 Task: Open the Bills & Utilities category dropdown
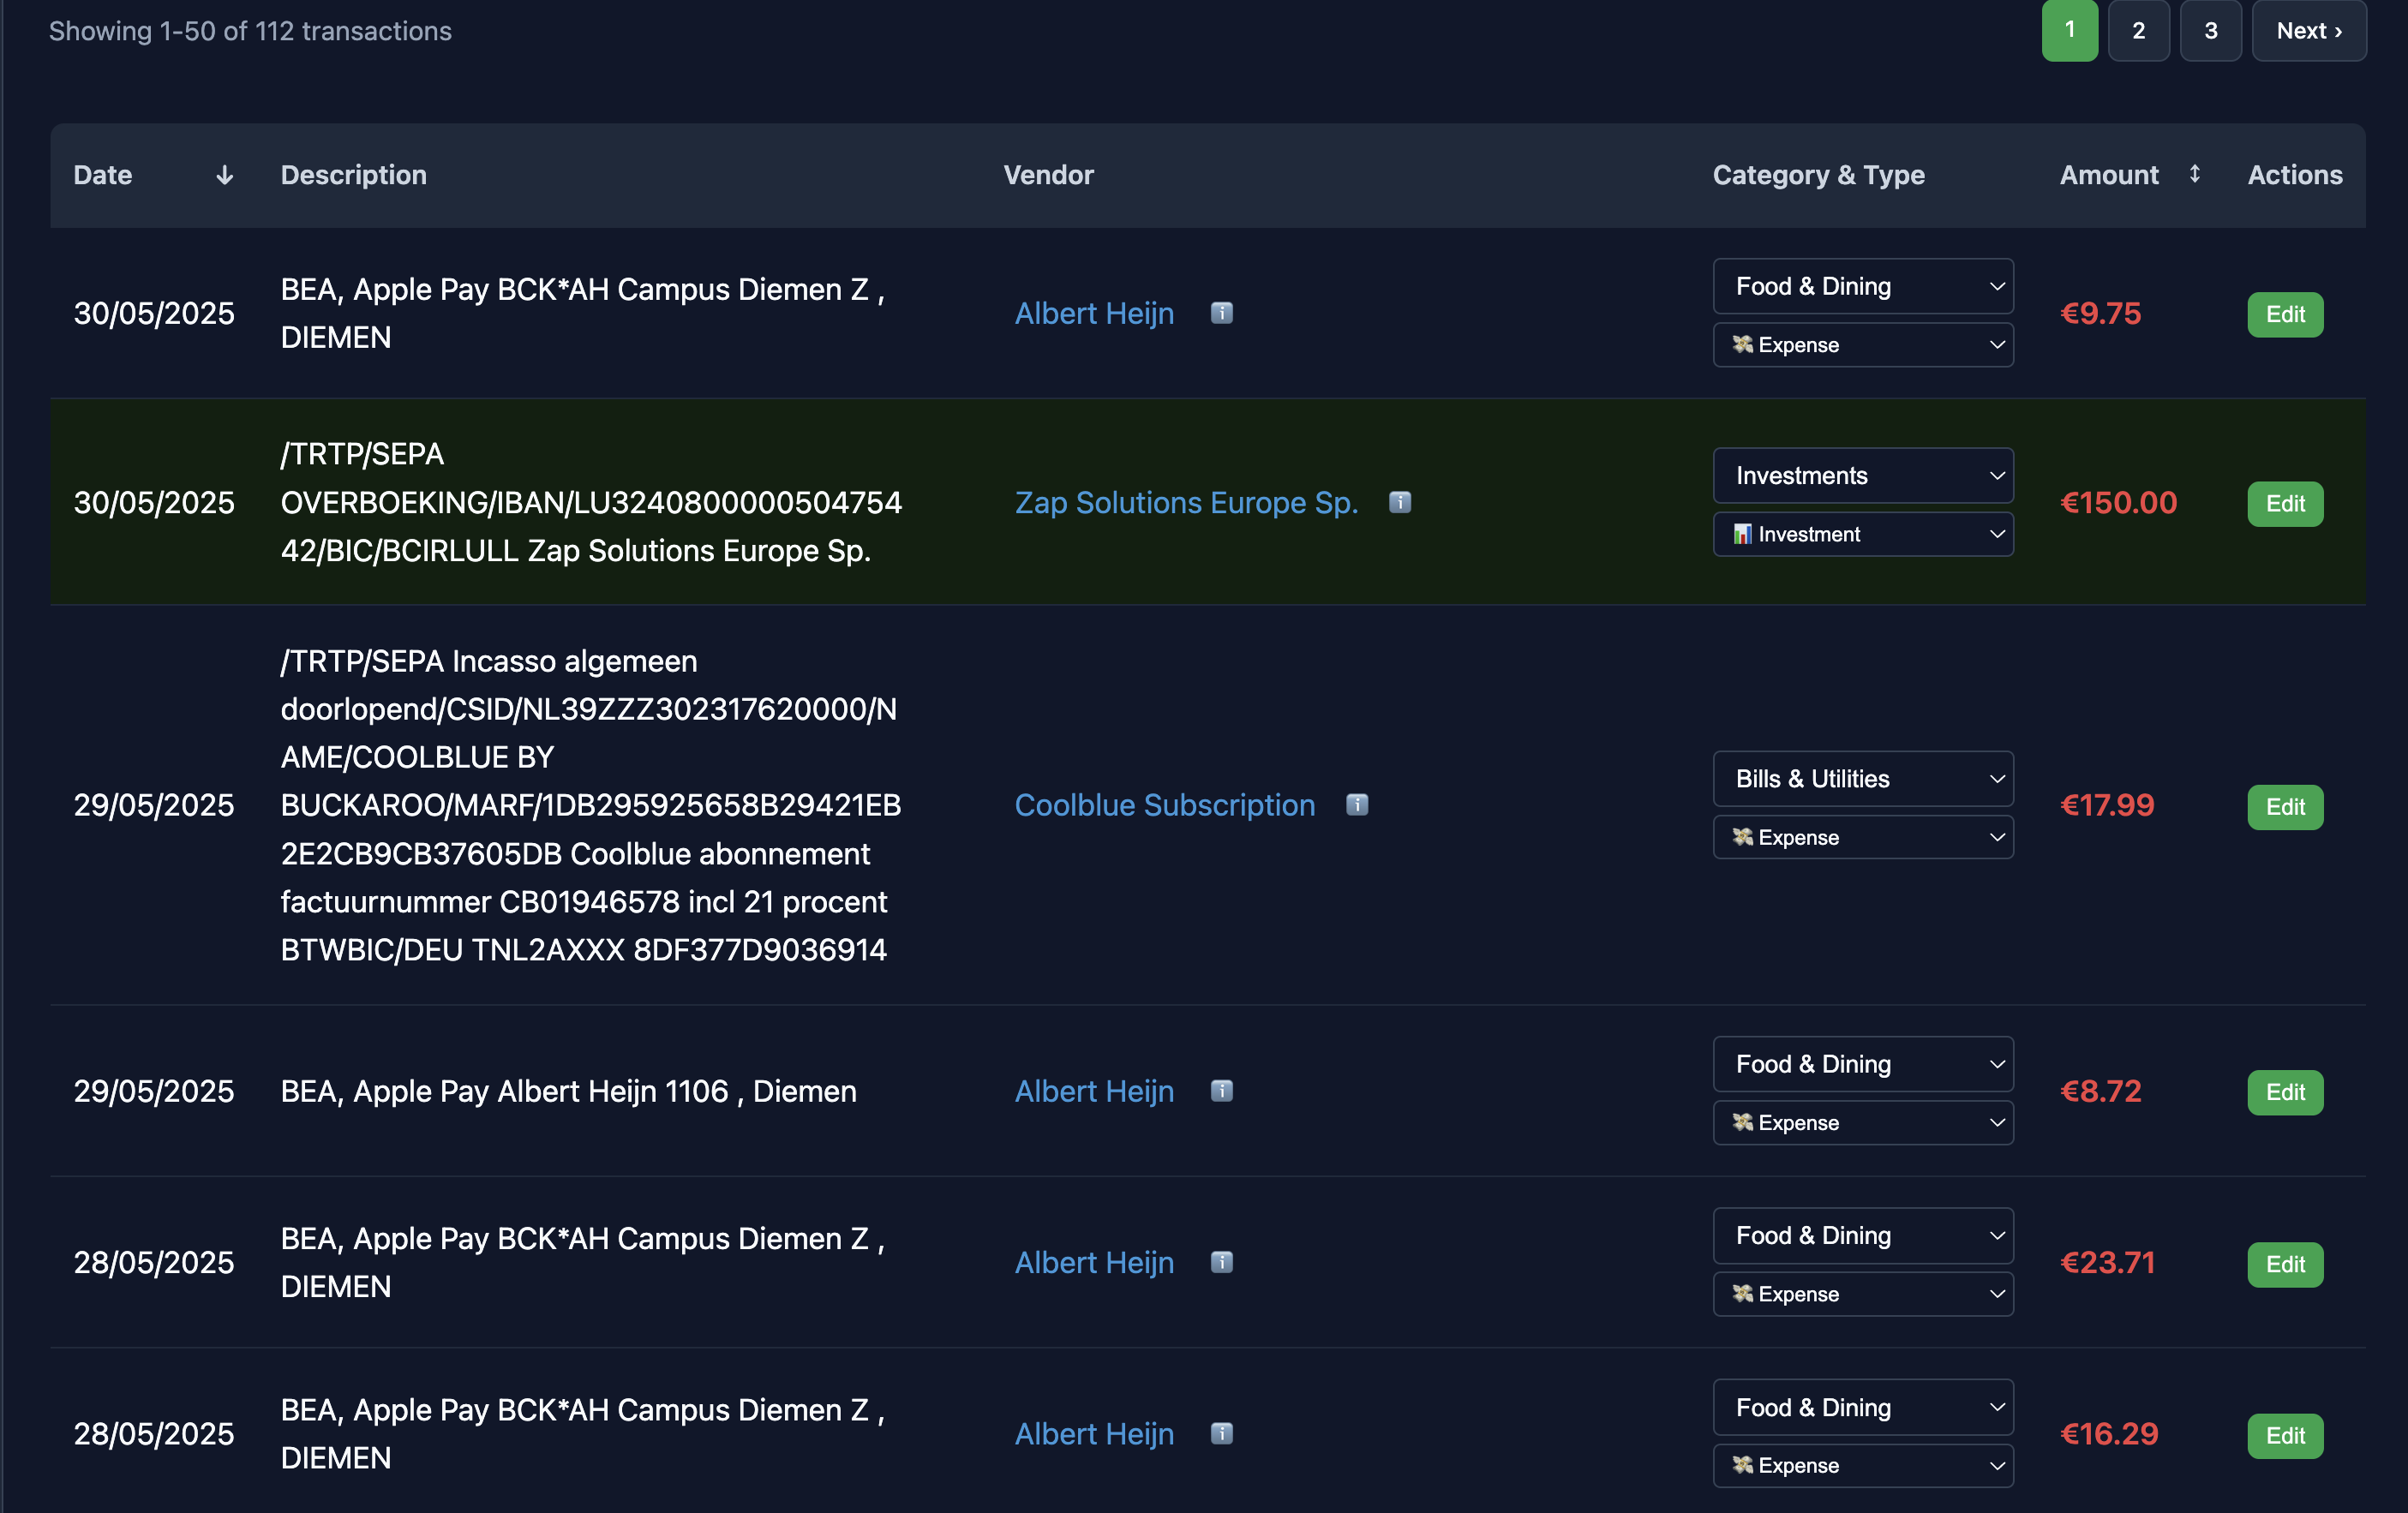point(1863,778)
